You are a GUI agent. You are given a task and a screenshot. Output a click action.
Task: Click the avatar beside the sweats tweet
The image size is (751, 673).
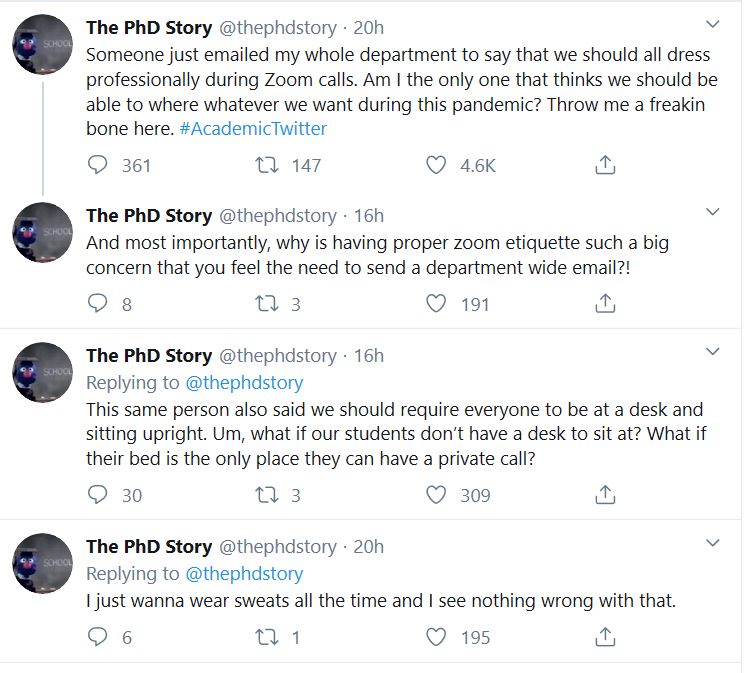tap(42, 563)
